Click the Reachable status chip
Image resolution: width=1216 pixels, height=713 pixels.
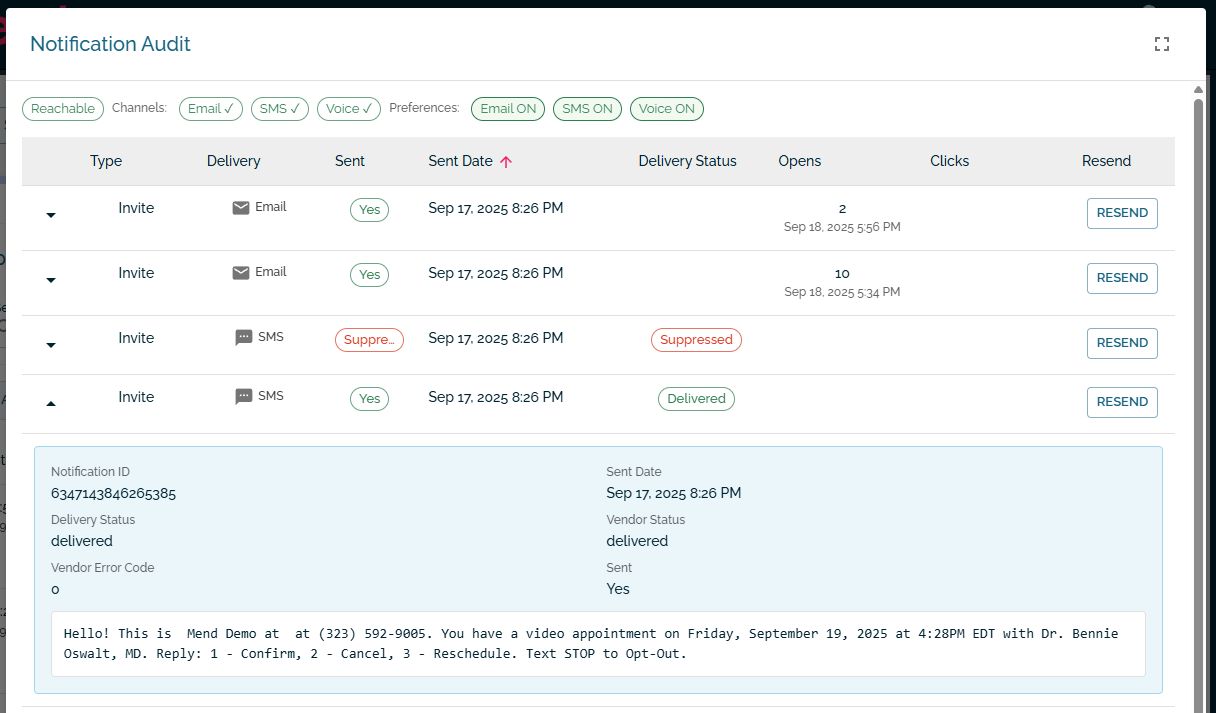[63, 109]
